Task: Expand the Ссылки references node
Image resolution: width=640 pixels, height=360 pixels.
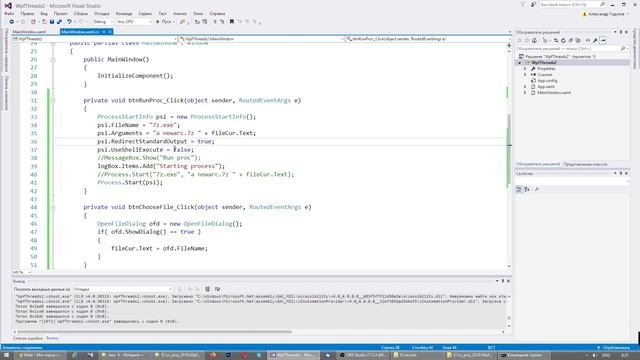Action: (525, 75)
